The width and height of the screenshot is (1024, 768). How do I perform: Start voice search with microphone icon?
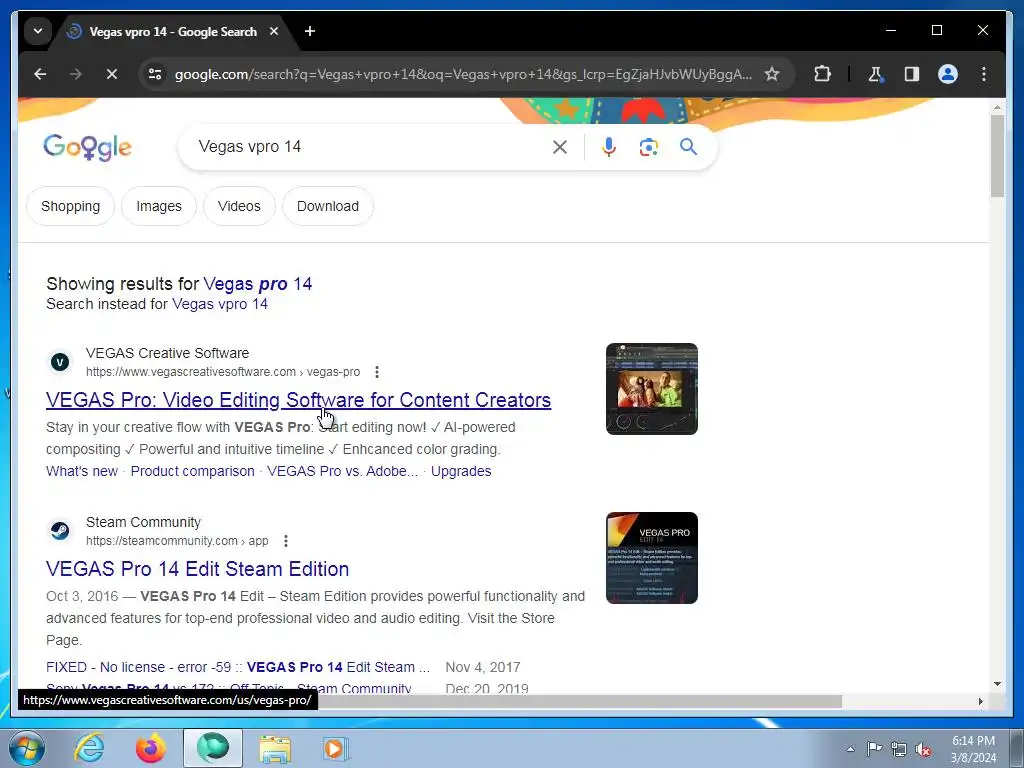(609, 147)
